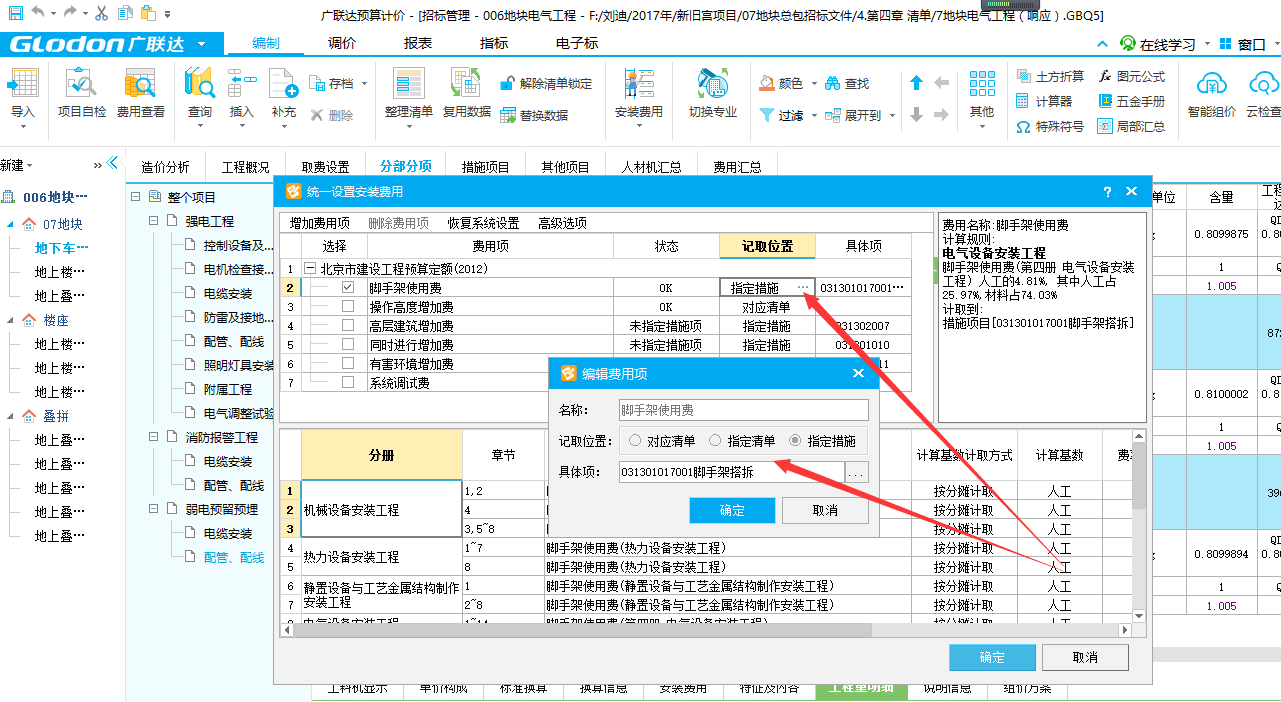Switch to the 电子标 ribbon tab
1281x702 pixels.
click(577, 43)
